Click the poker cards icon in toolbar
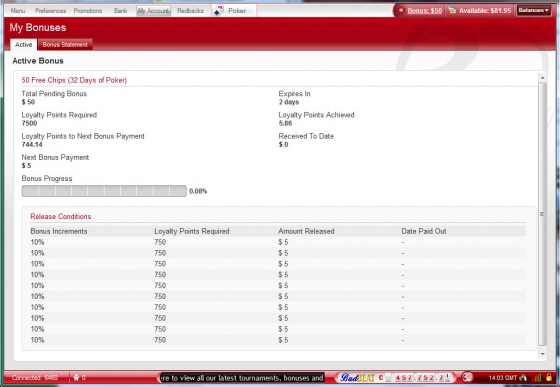Image resolution: width=560 pixels, height=387 pixels. (218, 11)
